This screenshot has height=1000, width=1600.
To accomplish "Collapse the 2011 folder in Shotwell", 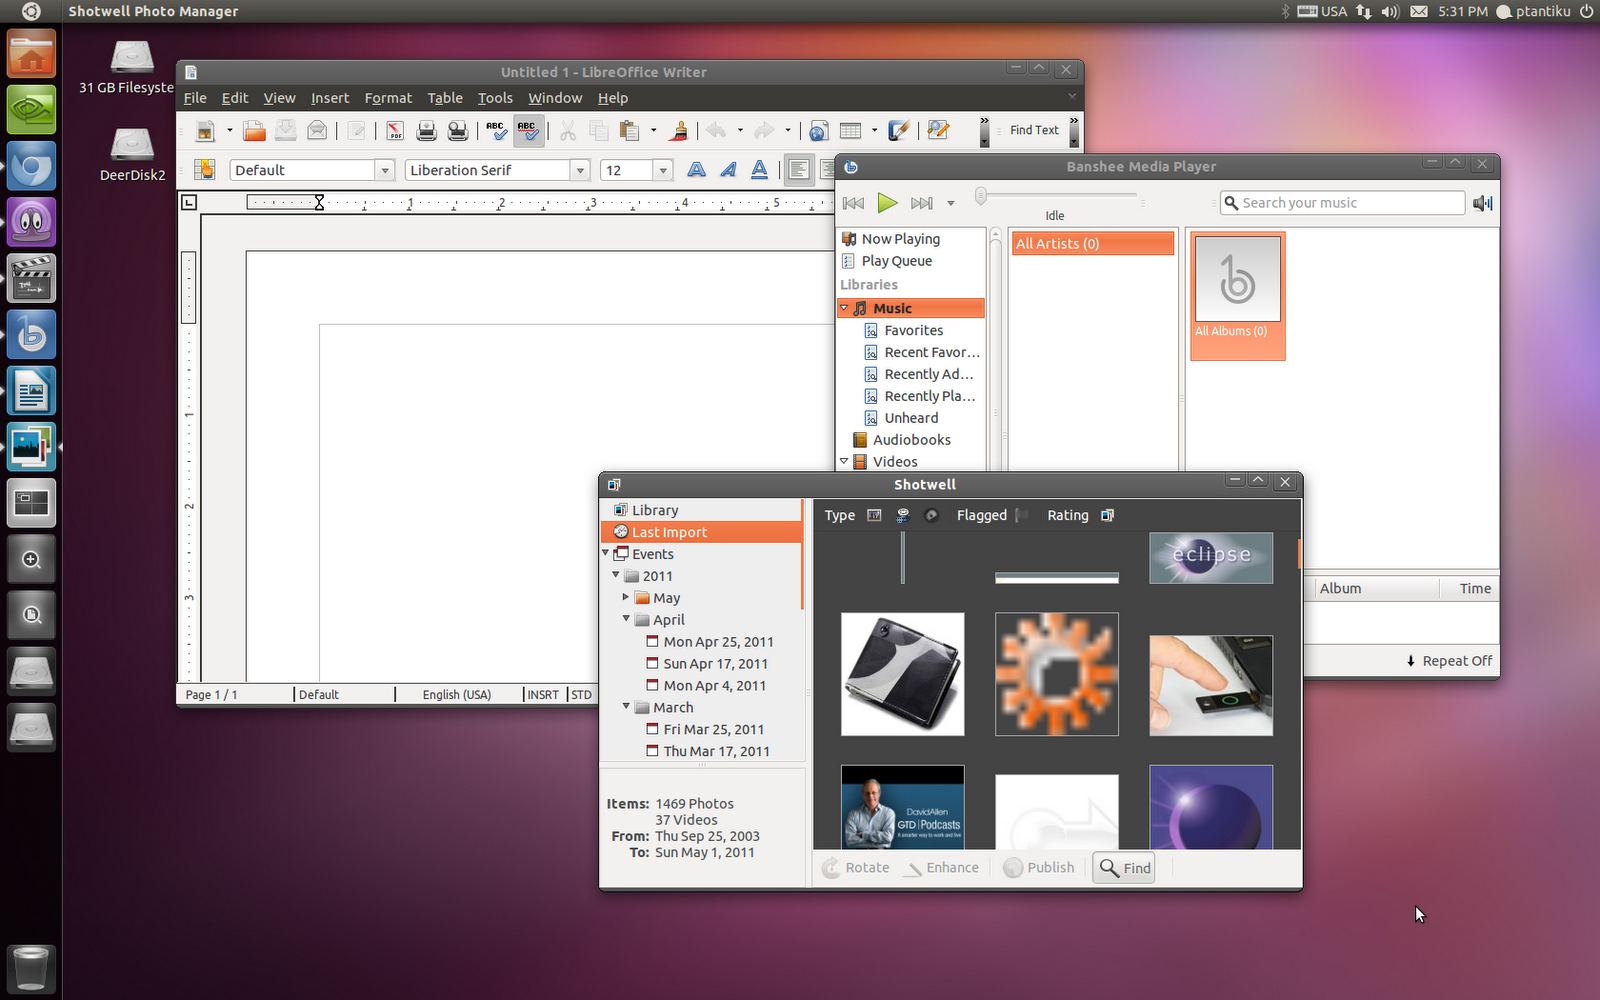I will pos(616,575).
